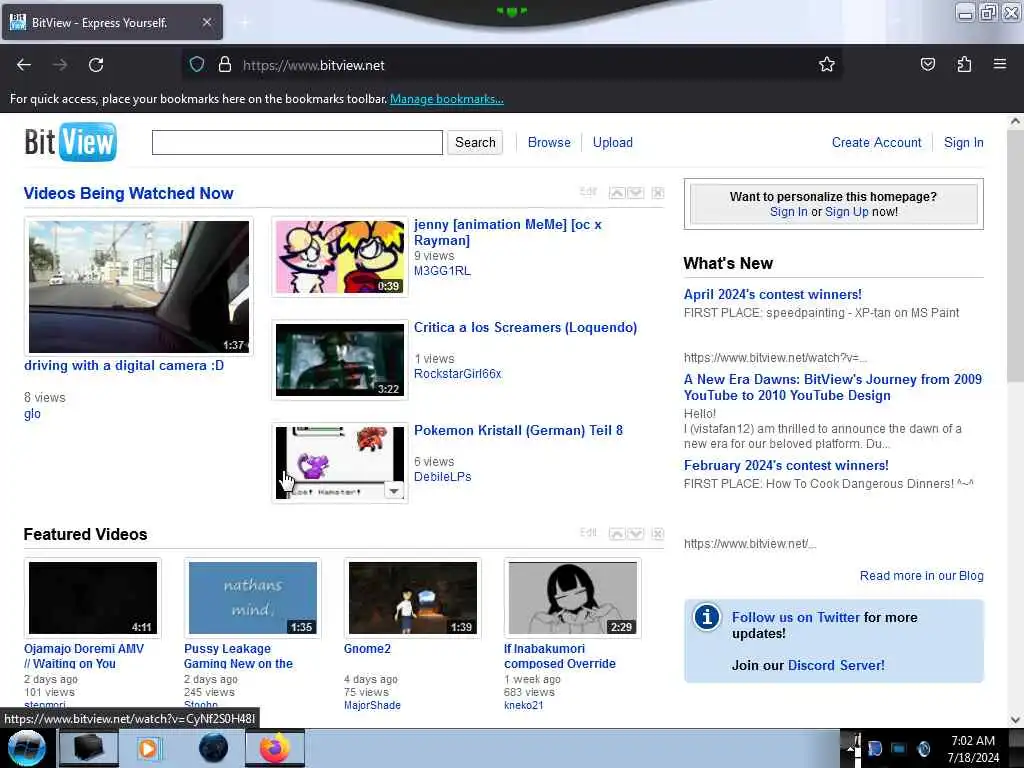Click the Discord Server link

[x=836, y=665]
